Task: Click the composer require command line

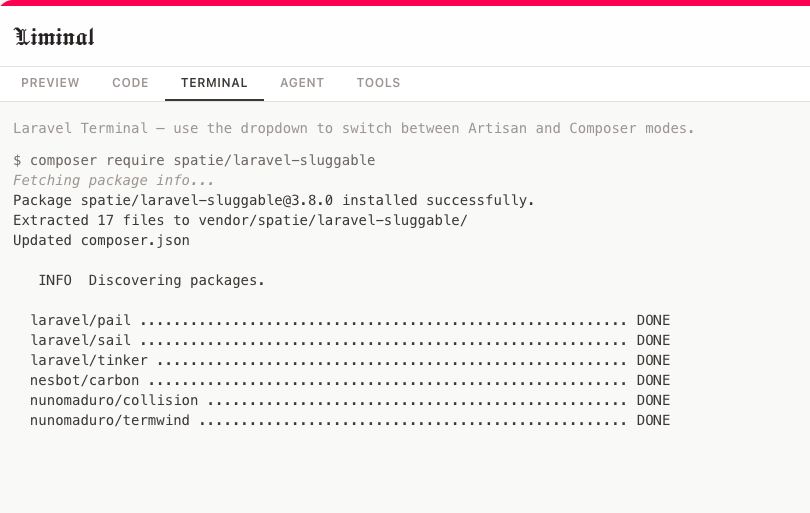Action: [x=194, y=160]
